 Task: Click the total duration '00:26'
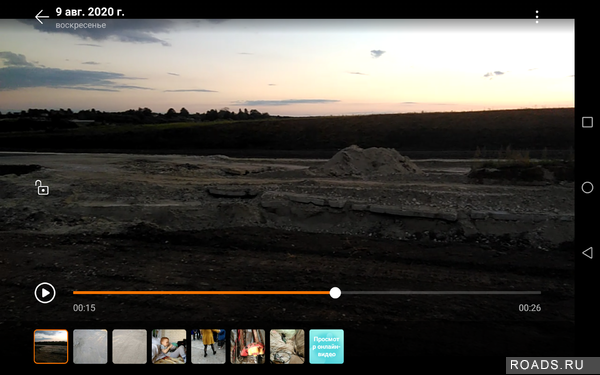click(530, 308)
